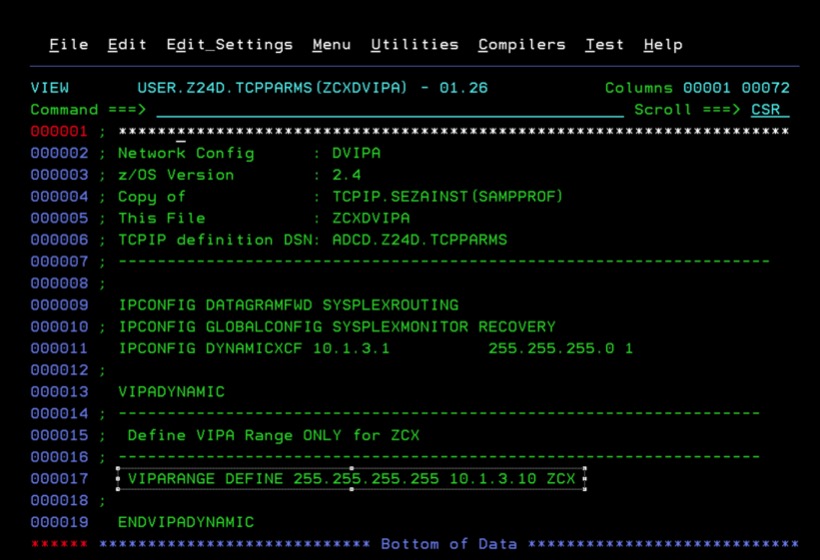Click ADCD.Z24D.TCPPARMS DSN text
Screen dimensions: 820x560
point(419,240)
